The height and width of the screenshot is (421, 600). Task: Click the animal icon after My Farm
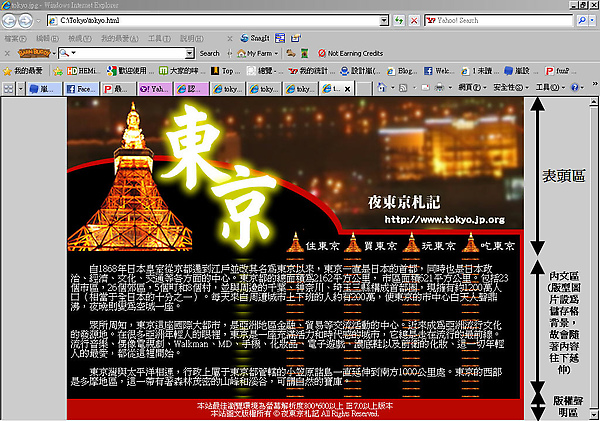[291, 53]
